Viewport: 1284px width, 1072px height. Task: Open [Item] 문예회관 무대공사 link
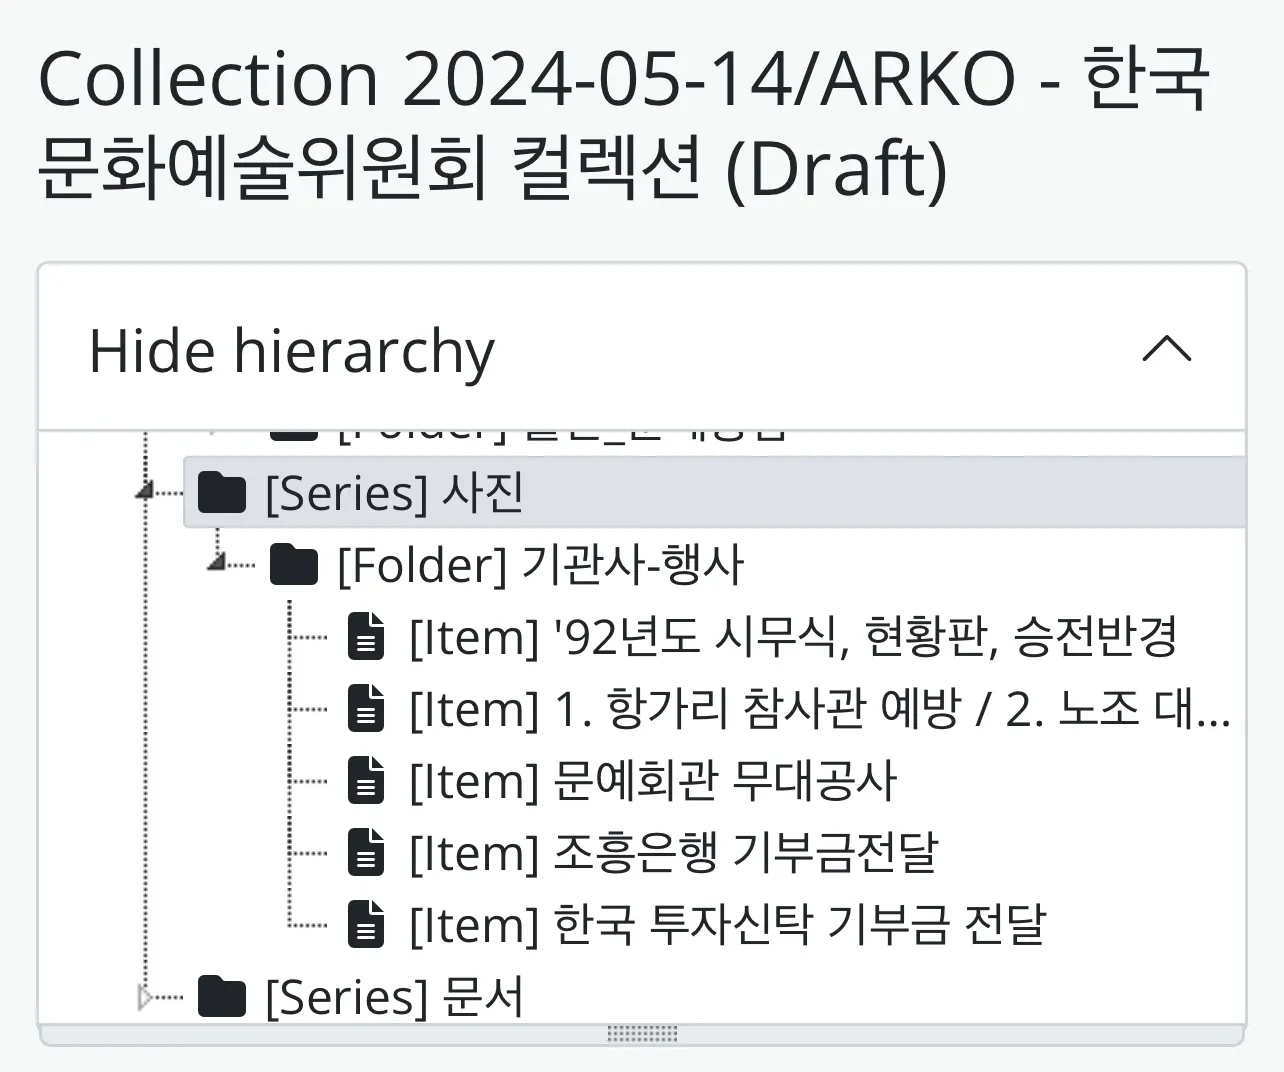tap(653, 781)
